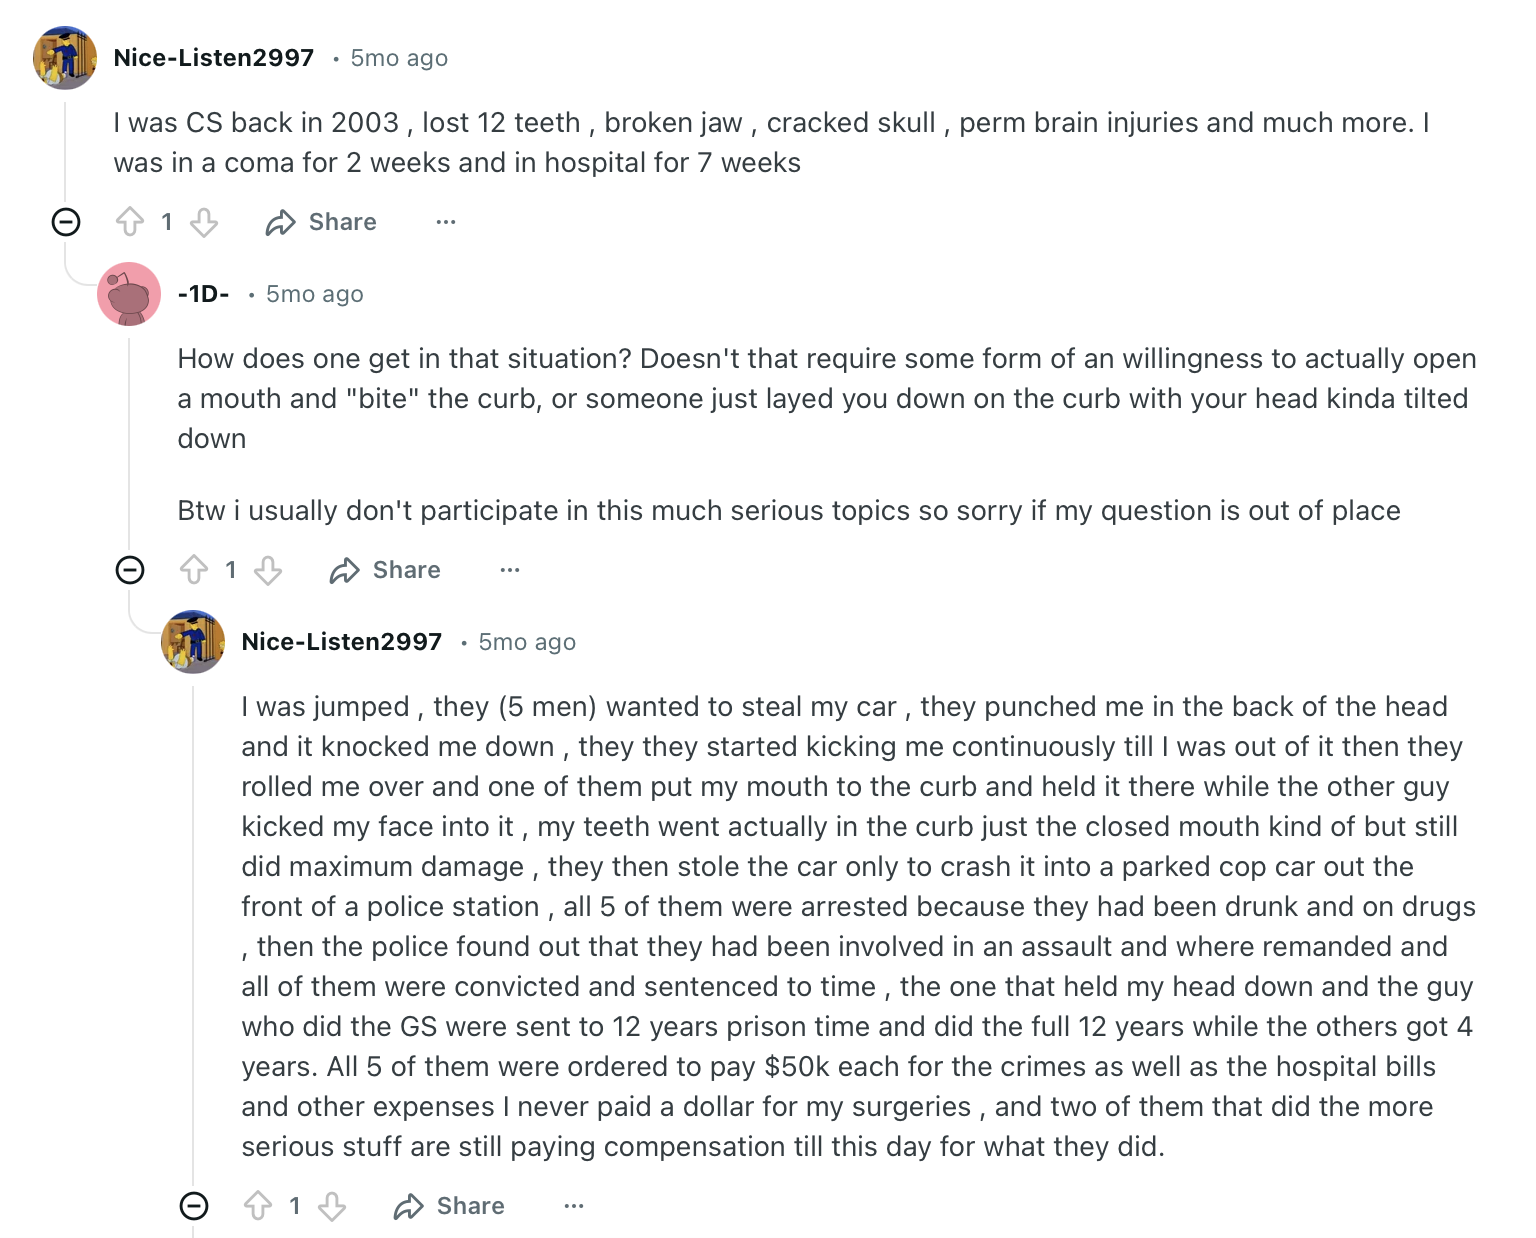Downvote -1D-'s comment
Image resolution: width=1536 pixels, height=1238 pixels.
[x=268, y=570]
